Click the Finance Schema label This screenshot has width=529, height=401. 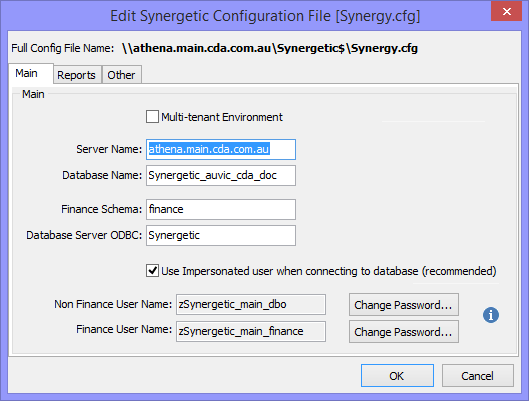(x=102, y=209)
